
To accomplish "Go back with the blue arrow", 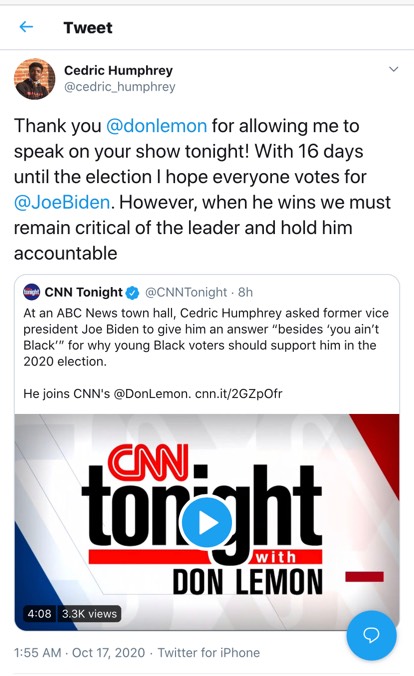I will 26,27.
